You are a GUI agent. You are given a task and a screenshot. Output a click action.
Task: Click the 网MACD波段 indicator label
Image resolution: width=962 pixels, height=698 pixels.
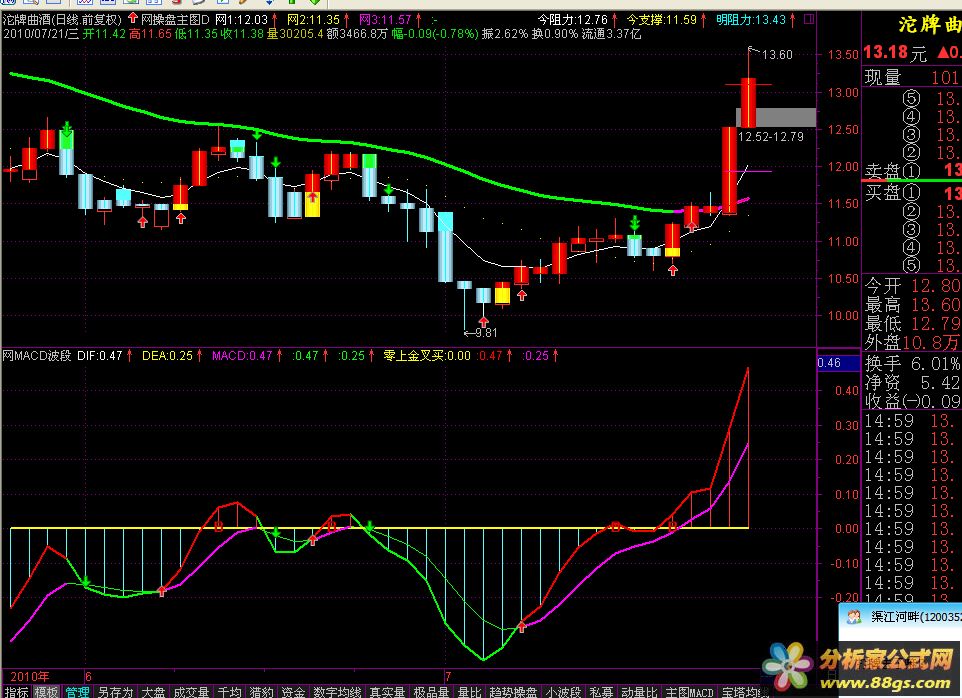[x=37, y=356]
